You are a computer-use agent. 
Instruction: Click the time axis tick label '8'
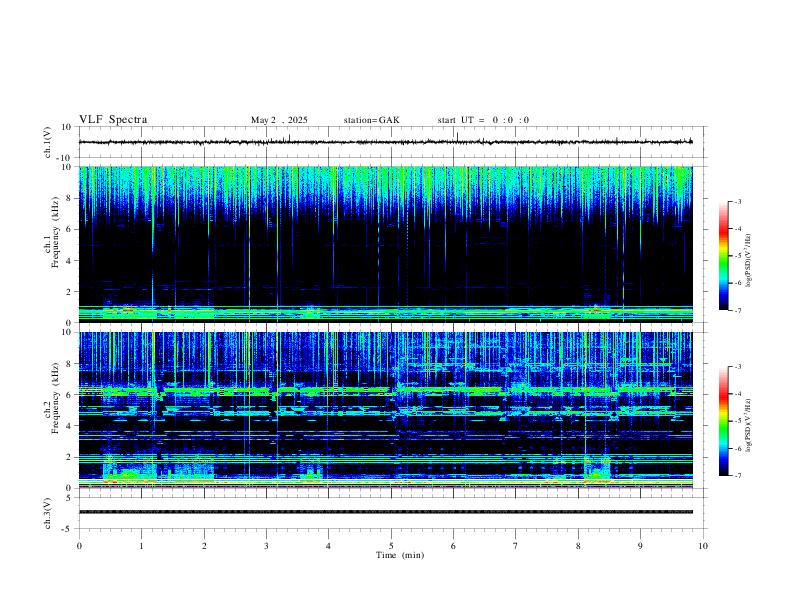click(578, 546)
